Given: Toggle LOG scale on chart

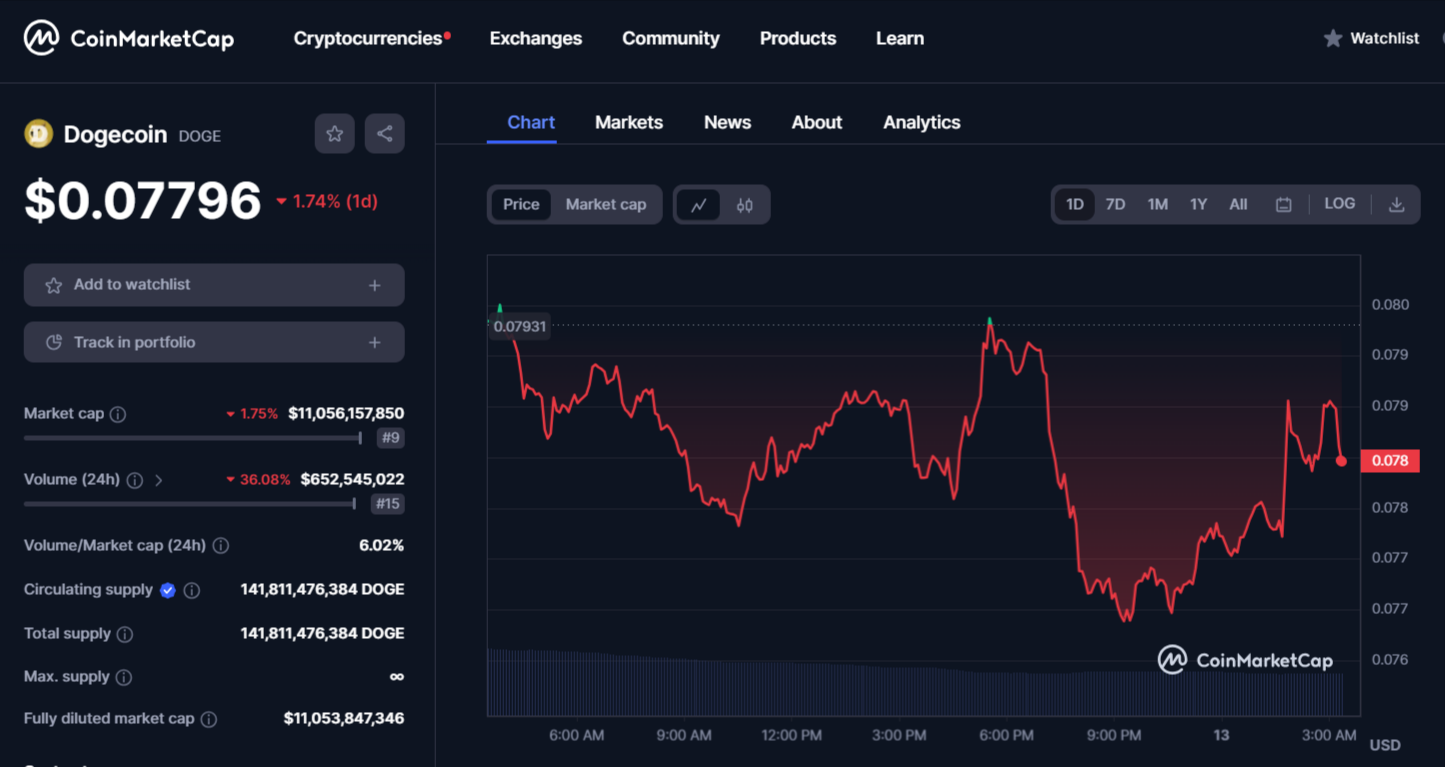Looking at the screenshot, I should (1340, 203).
